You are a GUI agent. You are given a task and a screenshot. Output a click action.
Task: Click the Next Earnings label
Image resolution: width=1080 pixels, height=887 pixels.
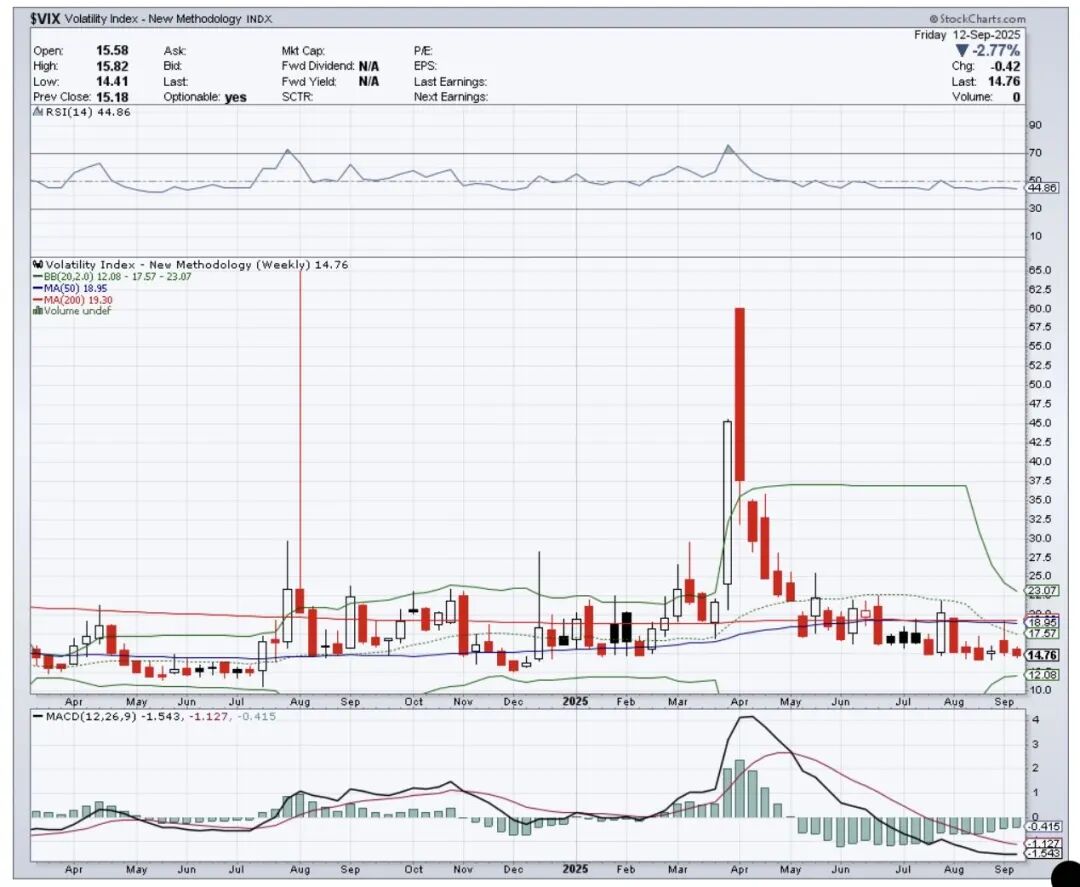pyautogui.click(x=450, y=97)
